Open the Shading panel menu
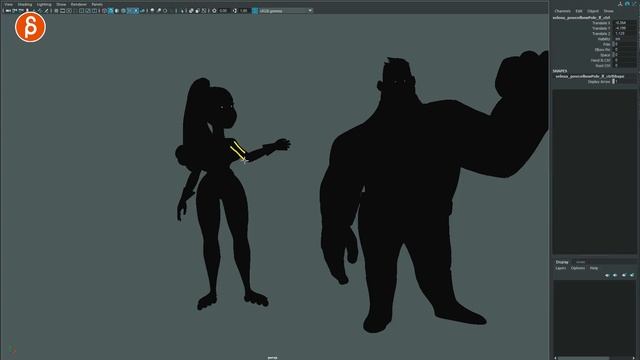 pos(25,4)
